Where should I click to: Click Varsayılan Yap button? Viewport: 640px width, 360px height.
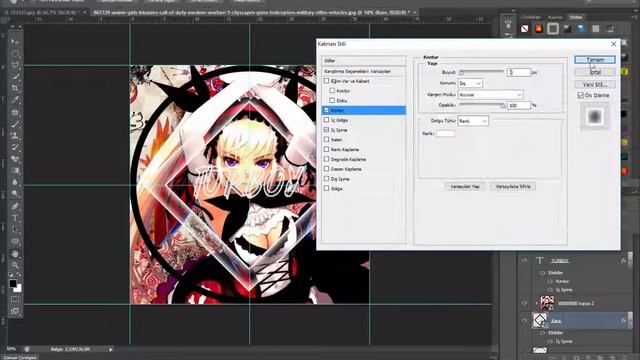[464, 187]
